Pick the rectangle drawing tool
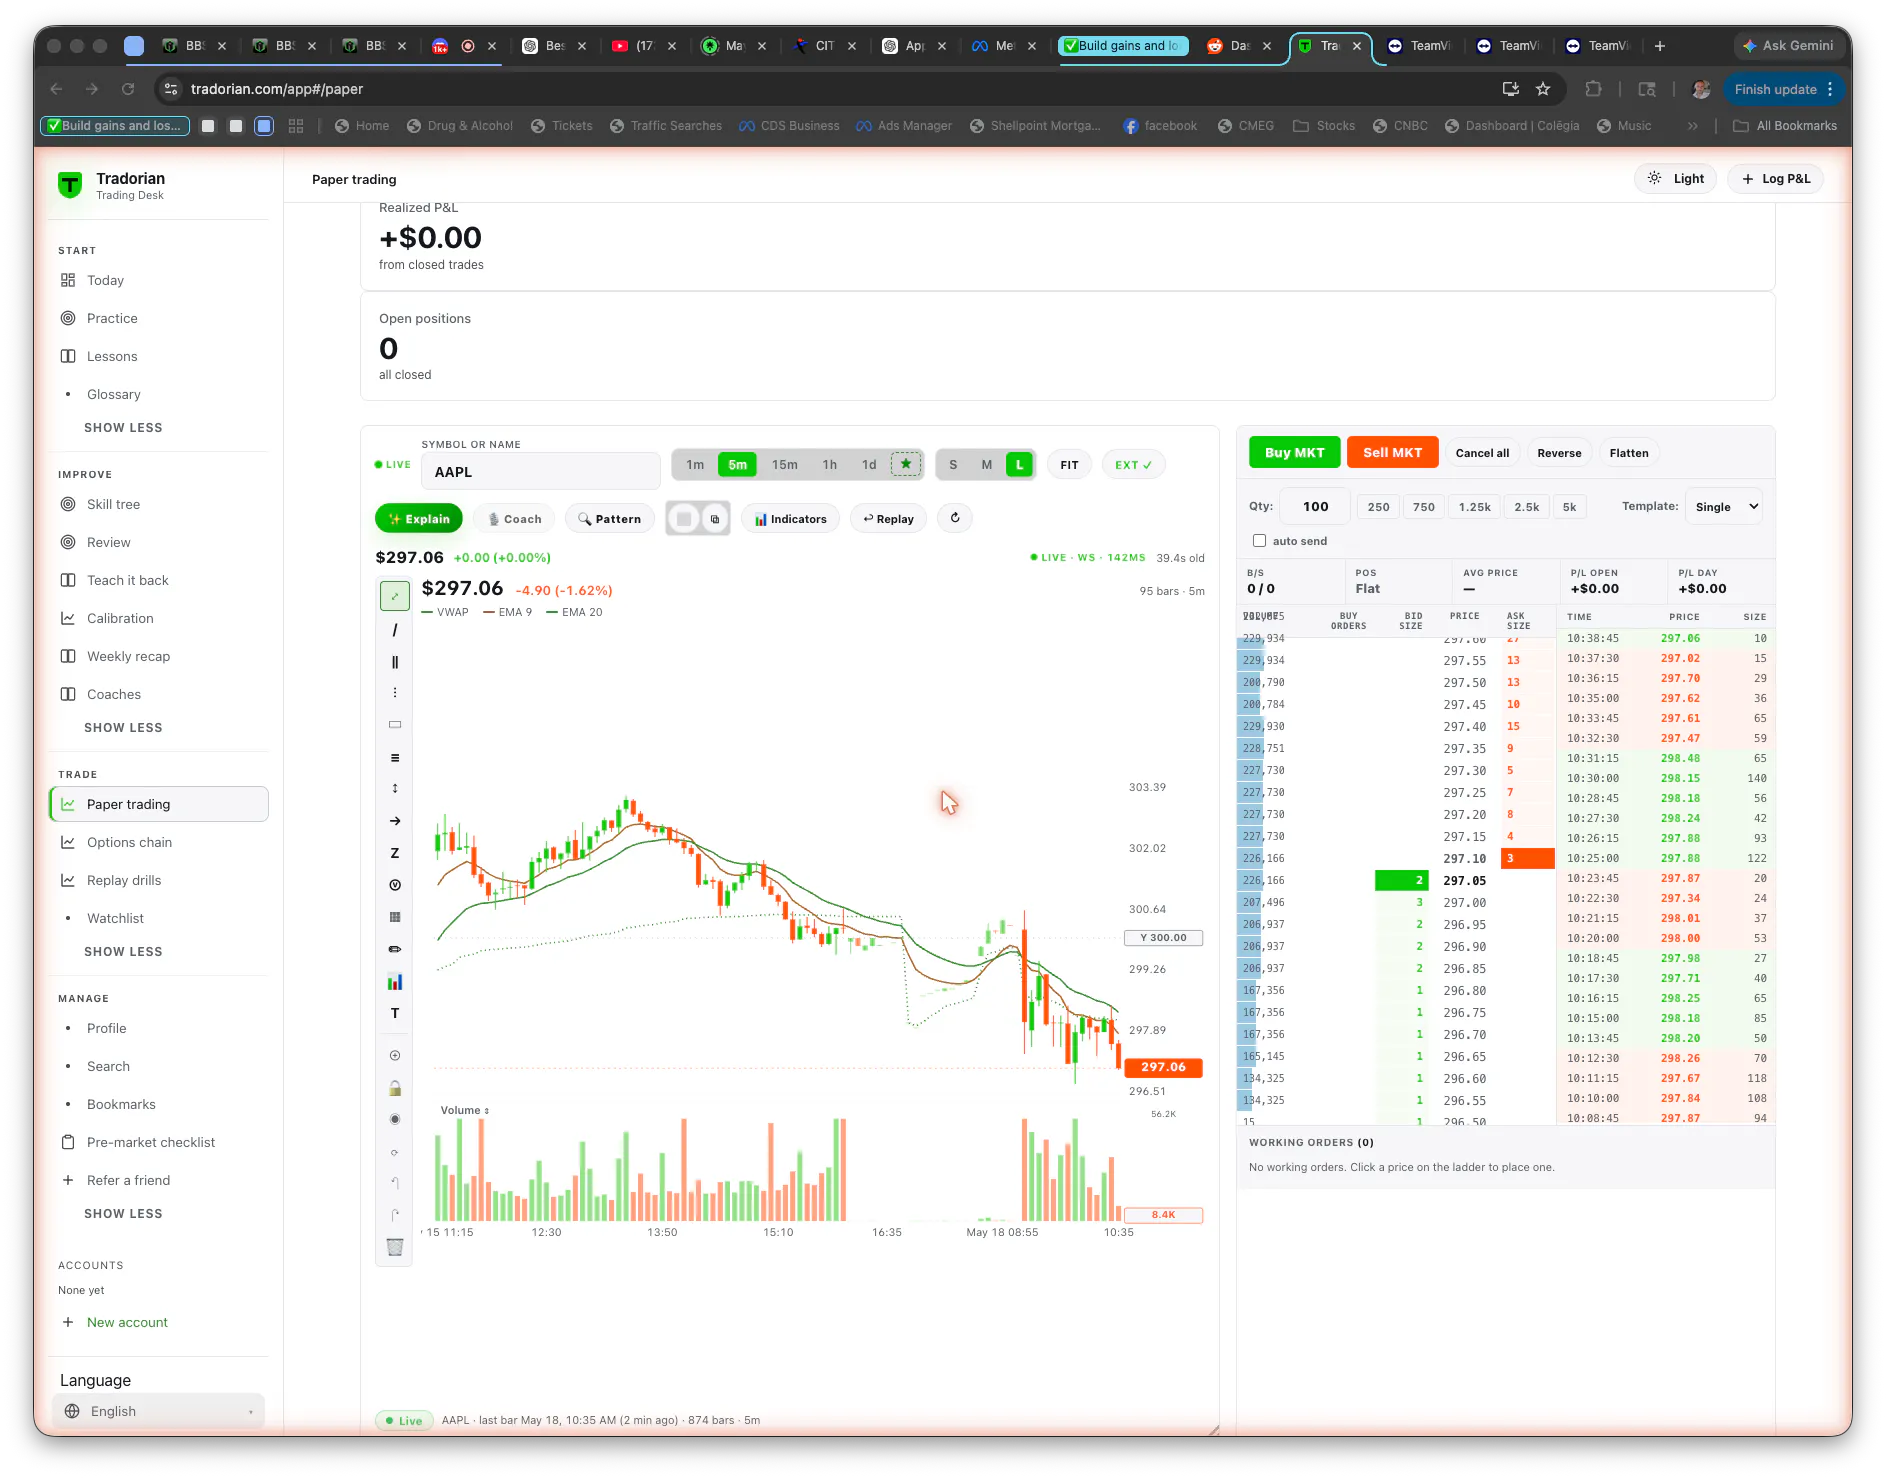The width and height of the screenshot is (1886, 1478). coord(395,724)
